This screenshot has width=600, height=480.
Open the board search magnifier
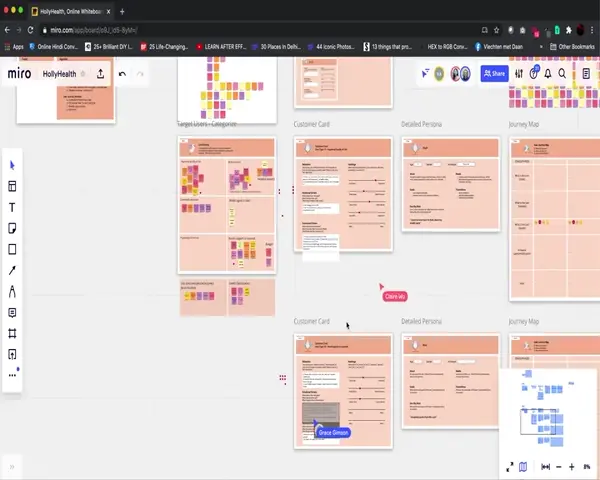click(x=562, y=73)
